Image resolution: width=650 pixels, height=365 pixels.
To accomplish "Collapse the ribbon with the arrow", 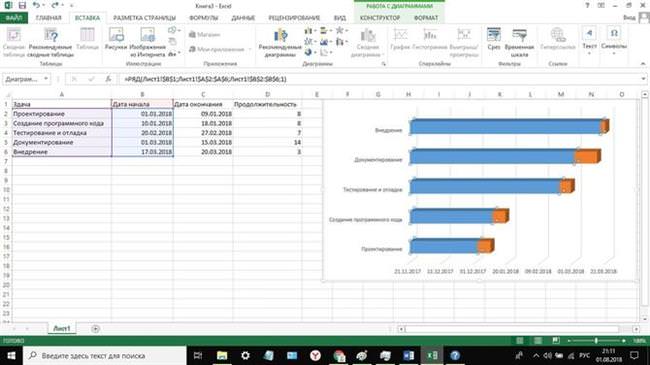I will pyautogui.click(x=643, y=63).
